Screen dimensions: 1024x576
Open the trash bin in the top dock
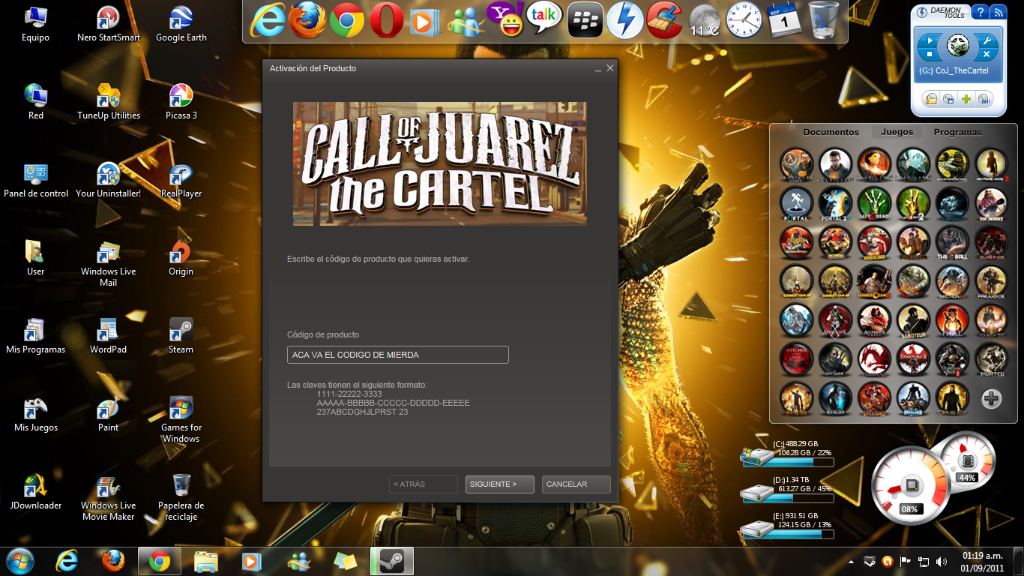coord(823,20)
